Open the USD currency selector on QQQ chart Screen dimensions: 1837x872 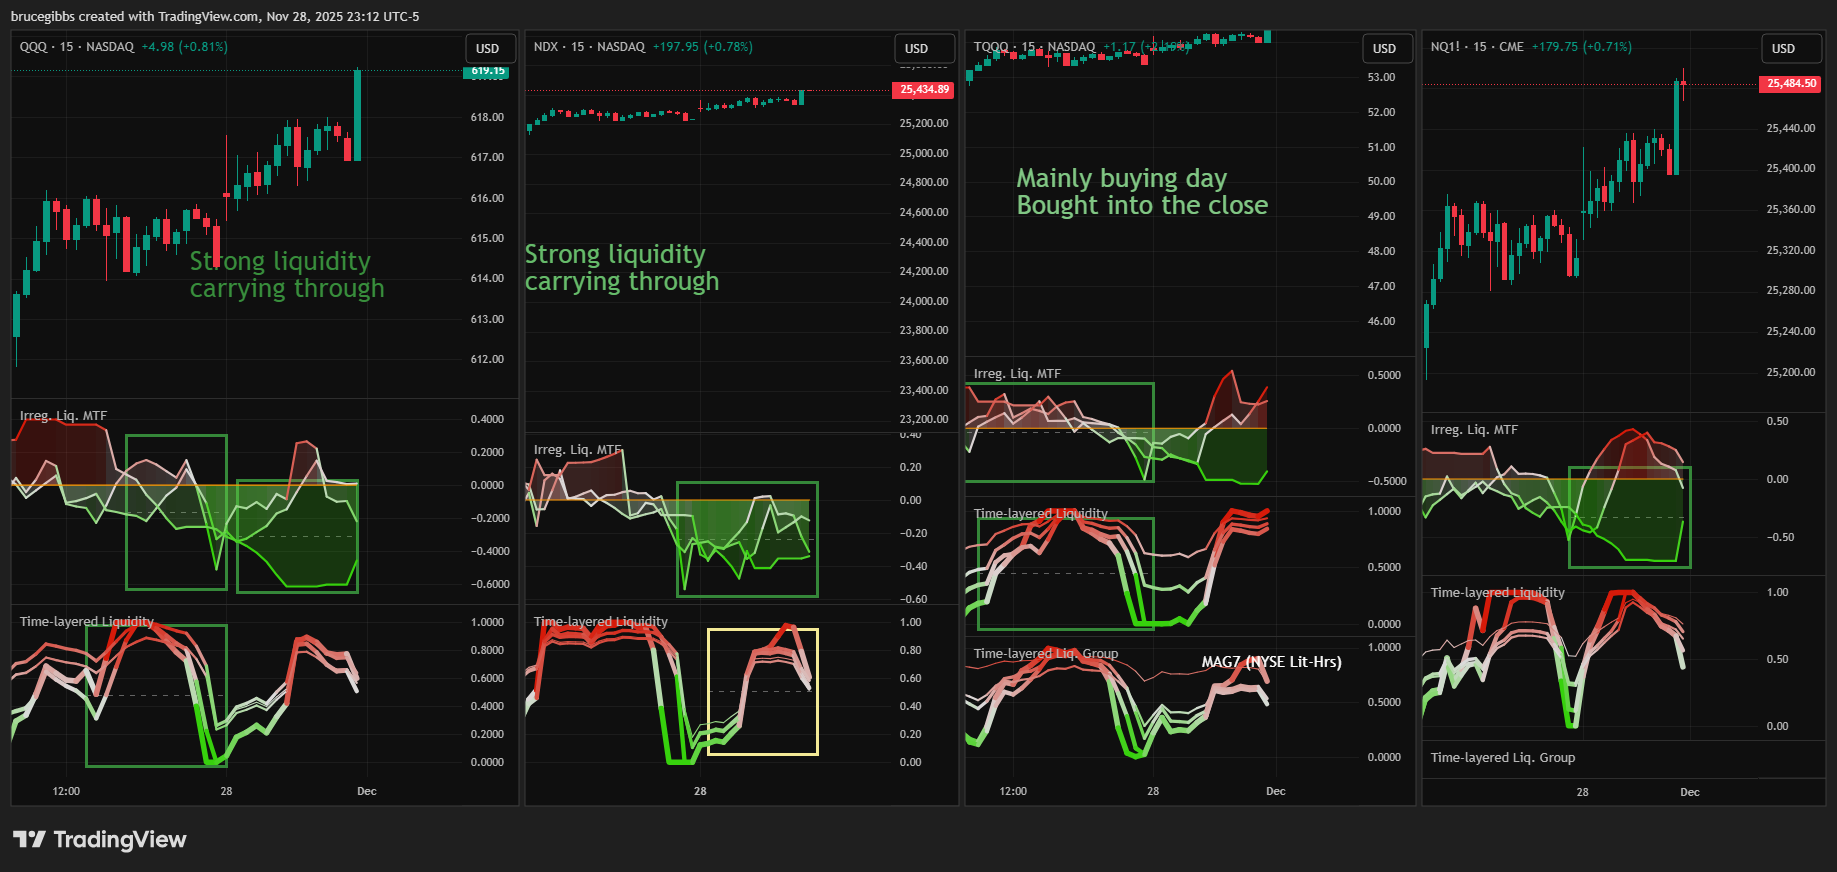pyautogui.click(x=488, y=48)
